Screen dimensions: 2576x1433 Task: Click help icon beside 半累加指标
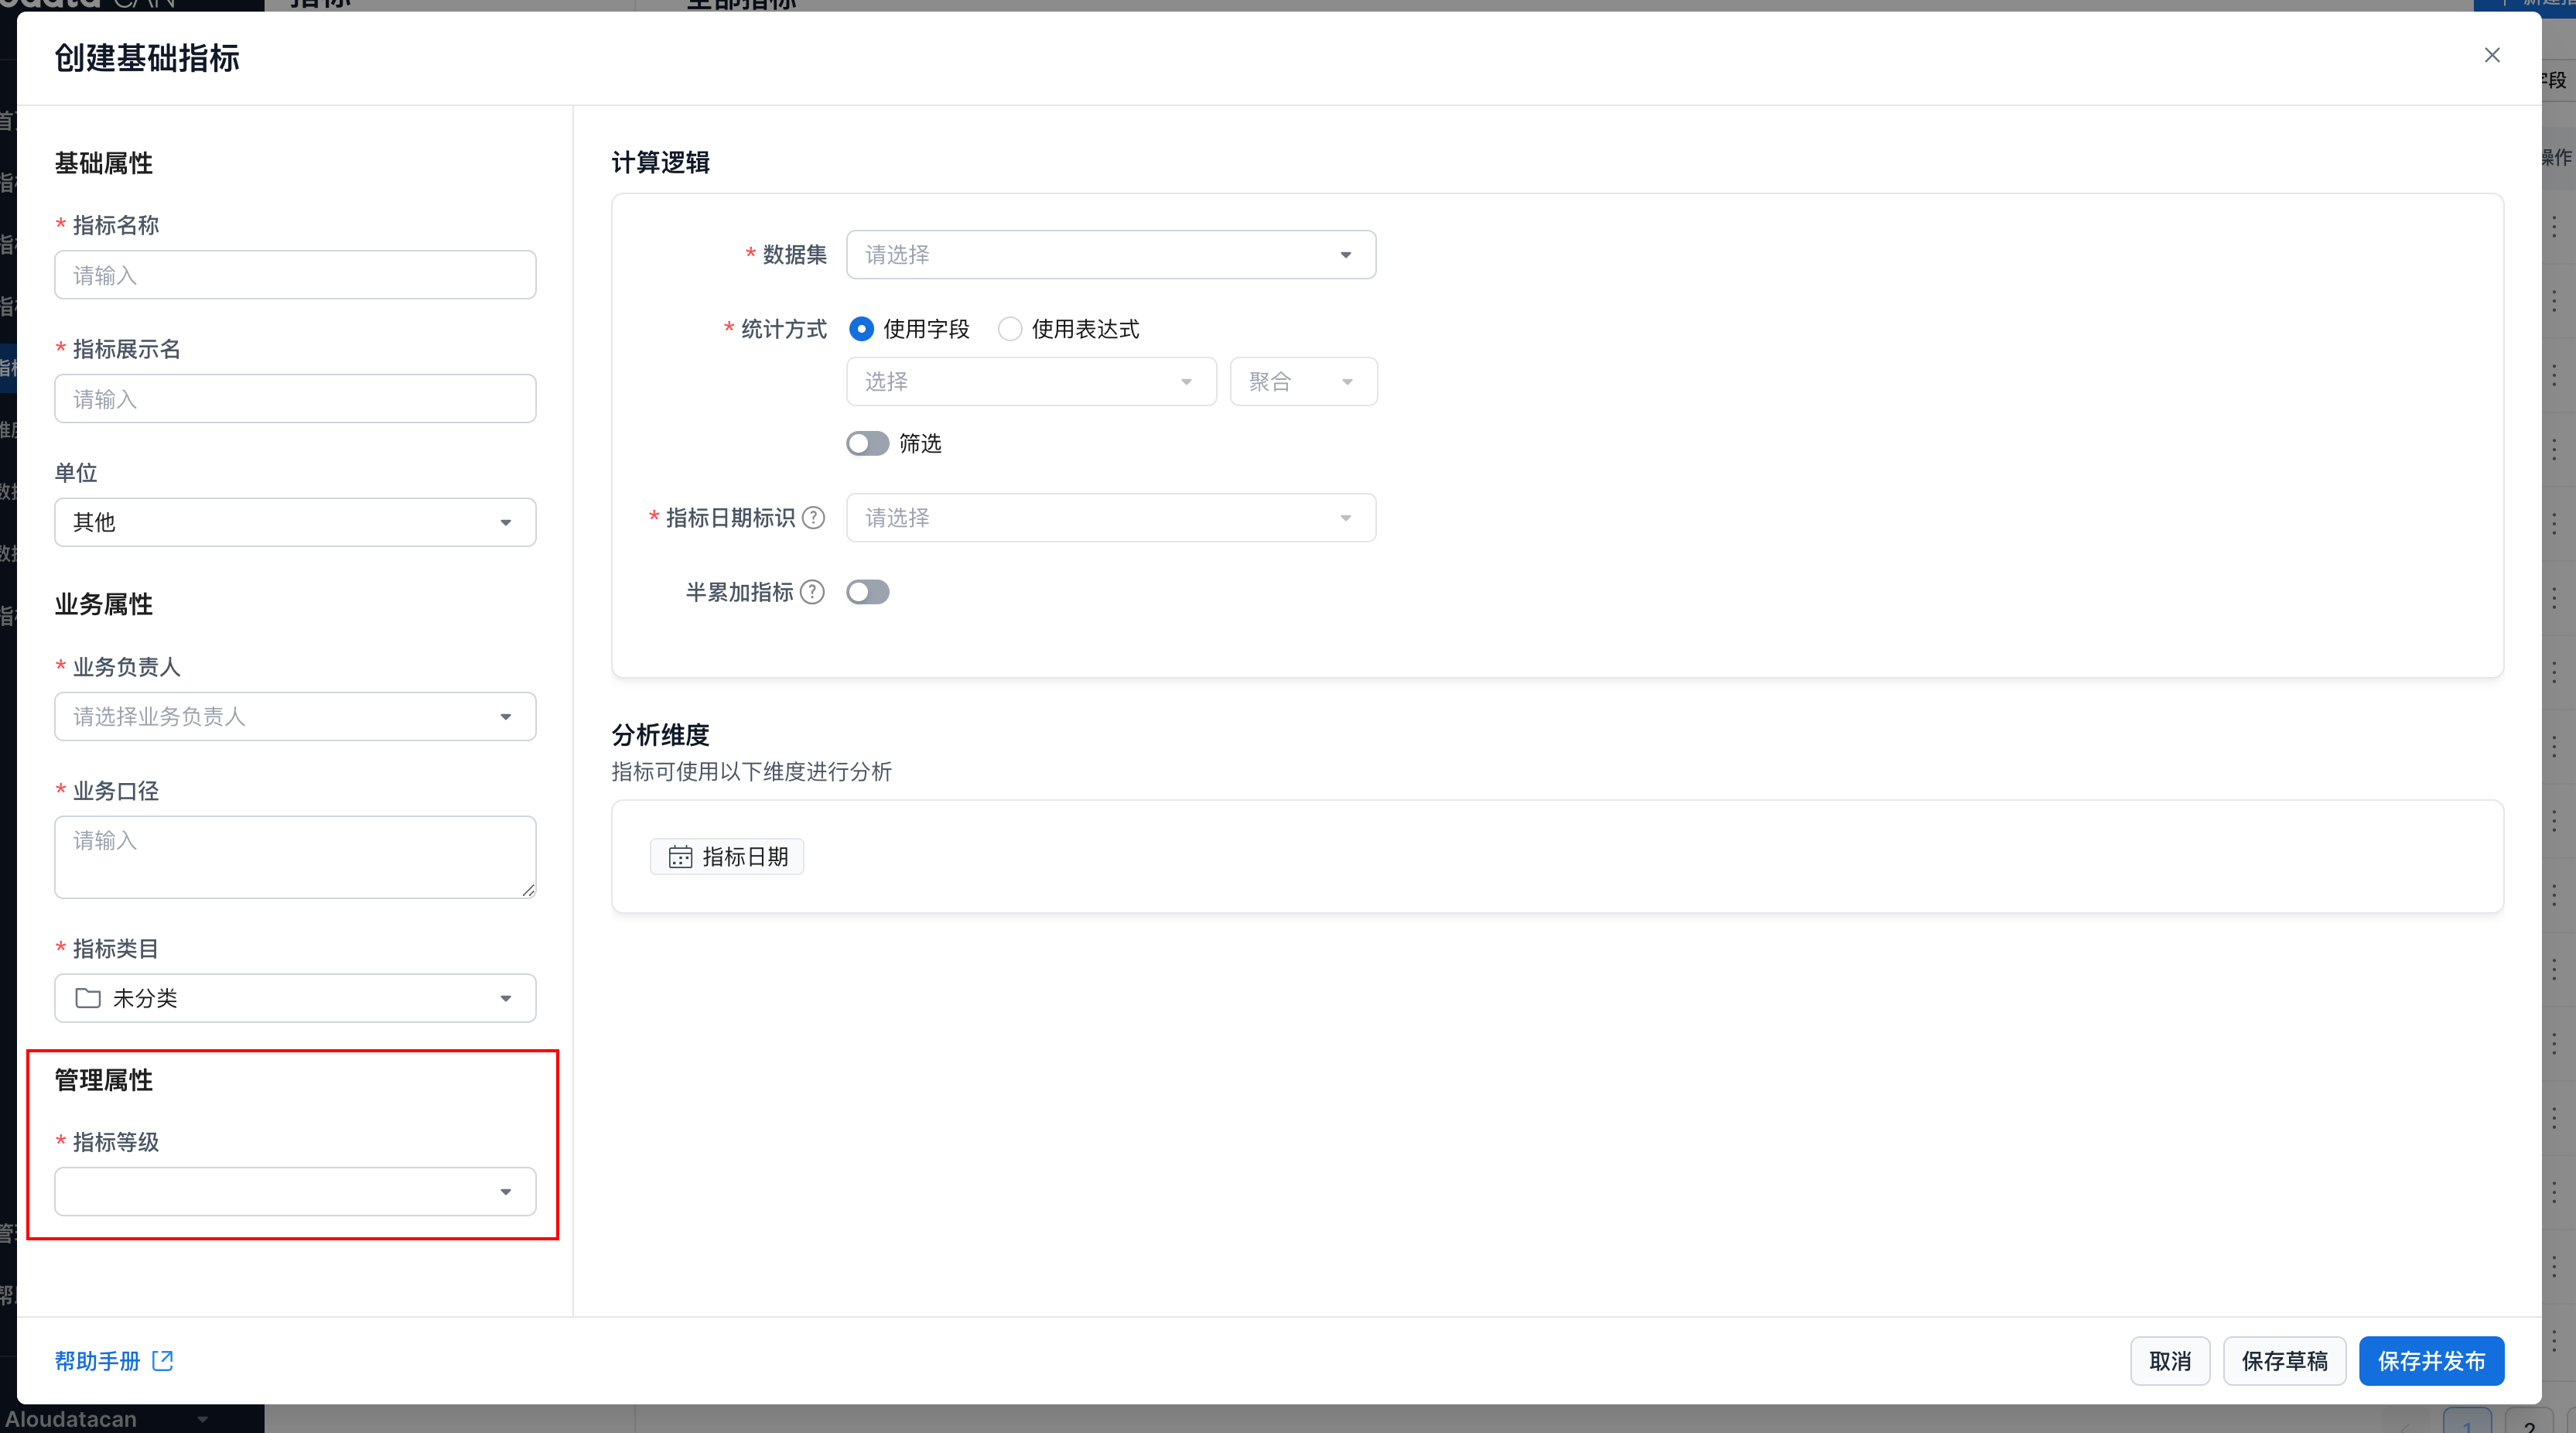813,592
